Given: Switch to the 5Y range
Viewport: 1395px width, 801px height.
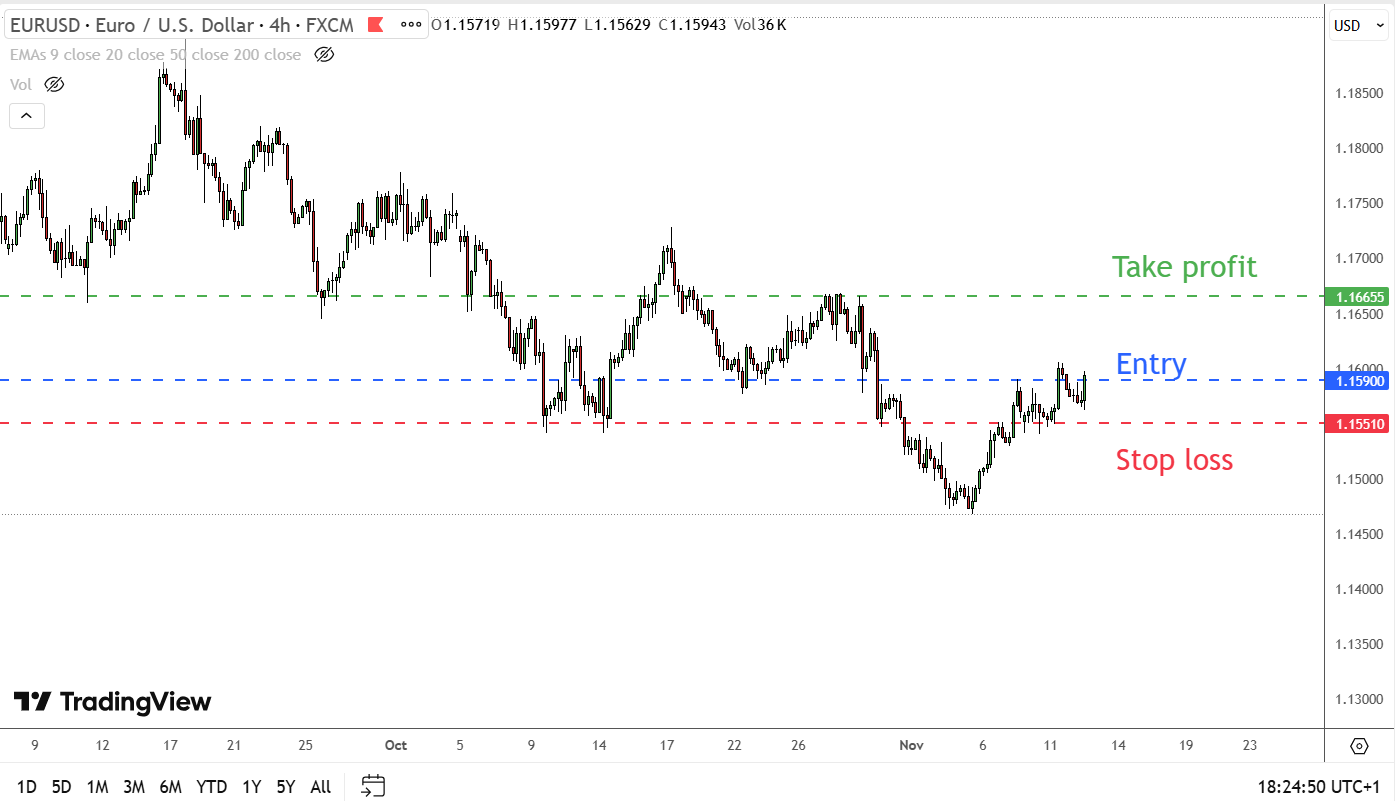Looking at the screenshot, I should (285, 787).
